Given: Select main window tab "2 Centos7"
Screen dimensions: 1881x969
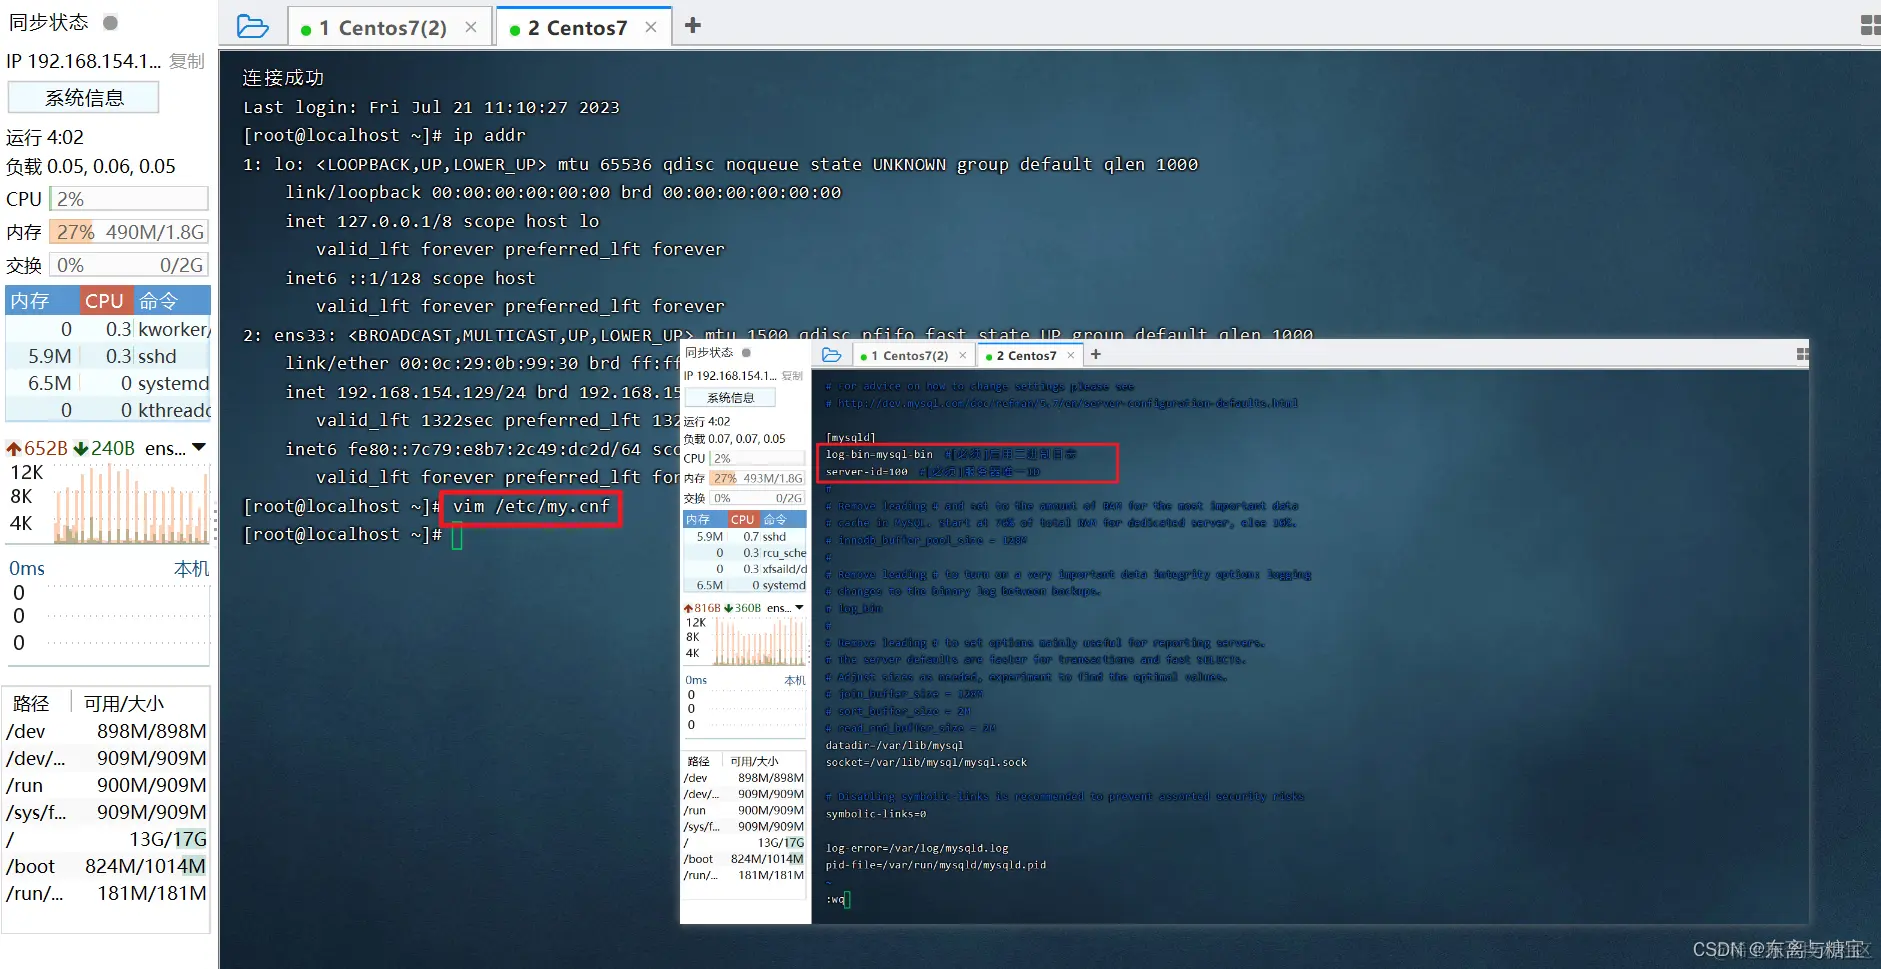Looking at the screenshot, I should pos(584,27).
